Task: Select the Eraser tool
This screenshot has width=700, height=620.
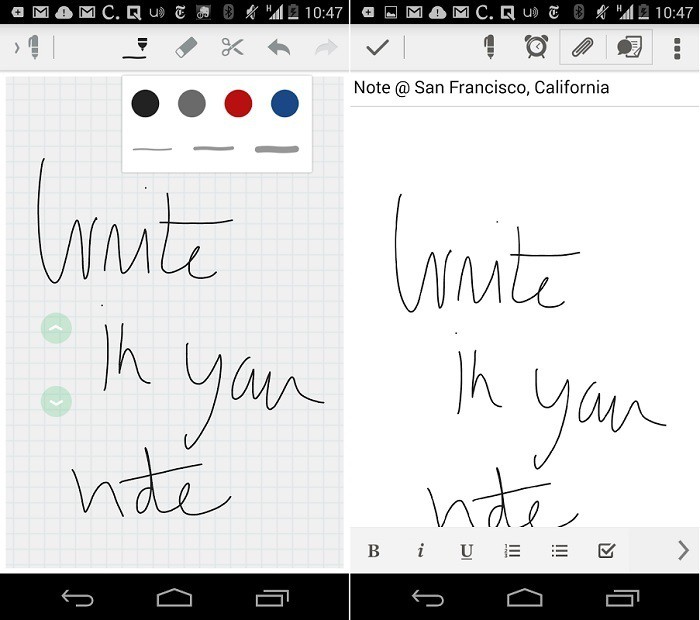Action: coord(186,47)
